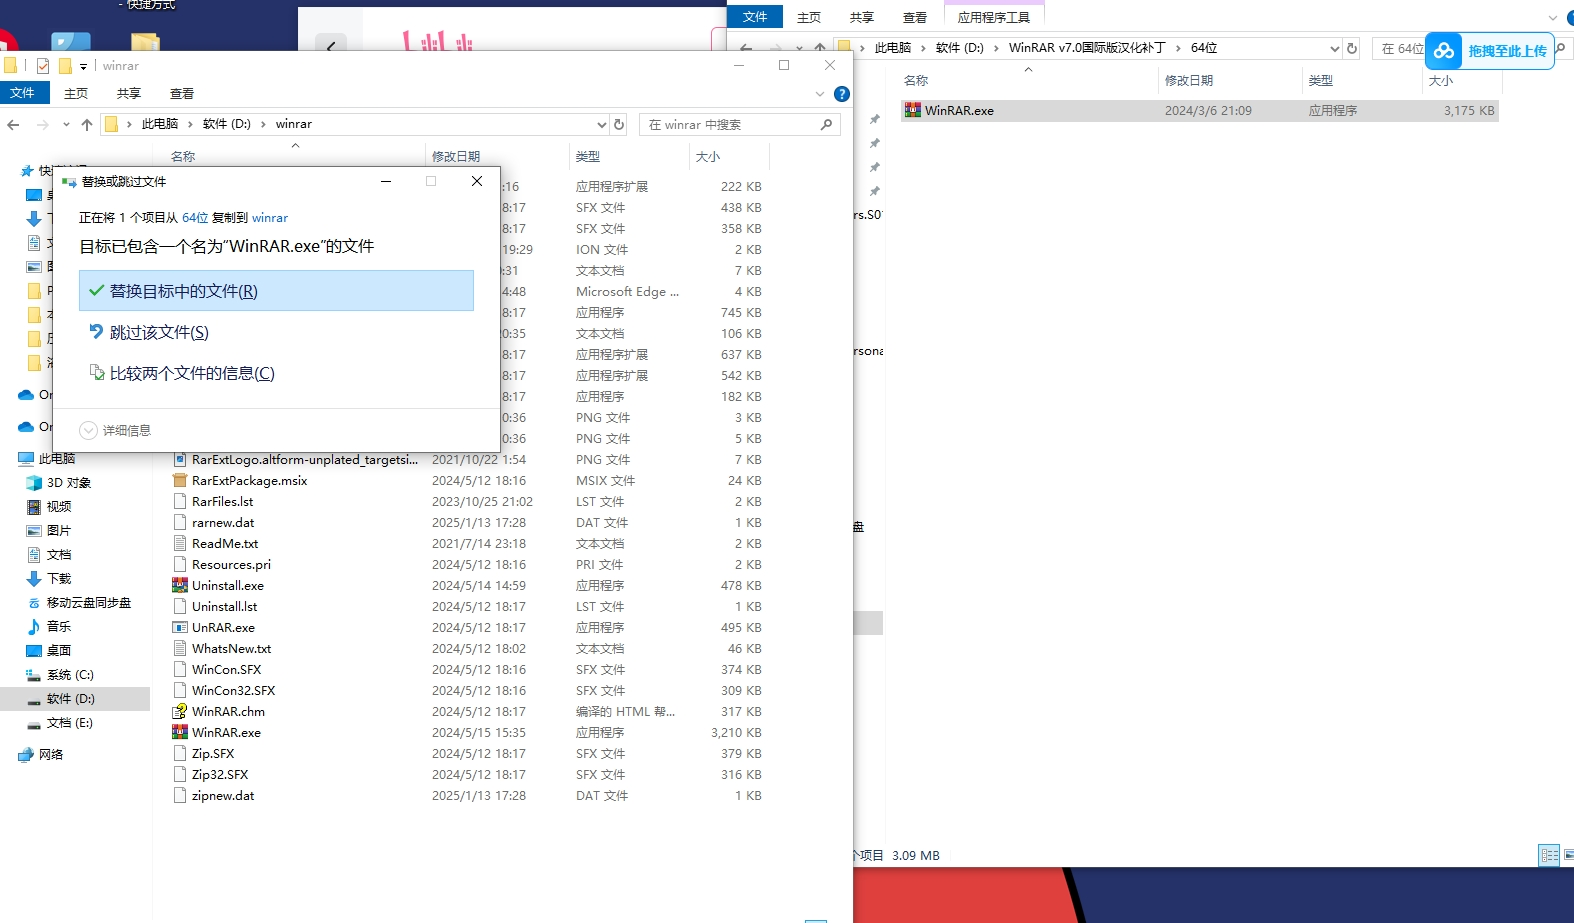Click the search magnifier icon in winrar window
1574x923 pixels.
(x=826, y=124)
